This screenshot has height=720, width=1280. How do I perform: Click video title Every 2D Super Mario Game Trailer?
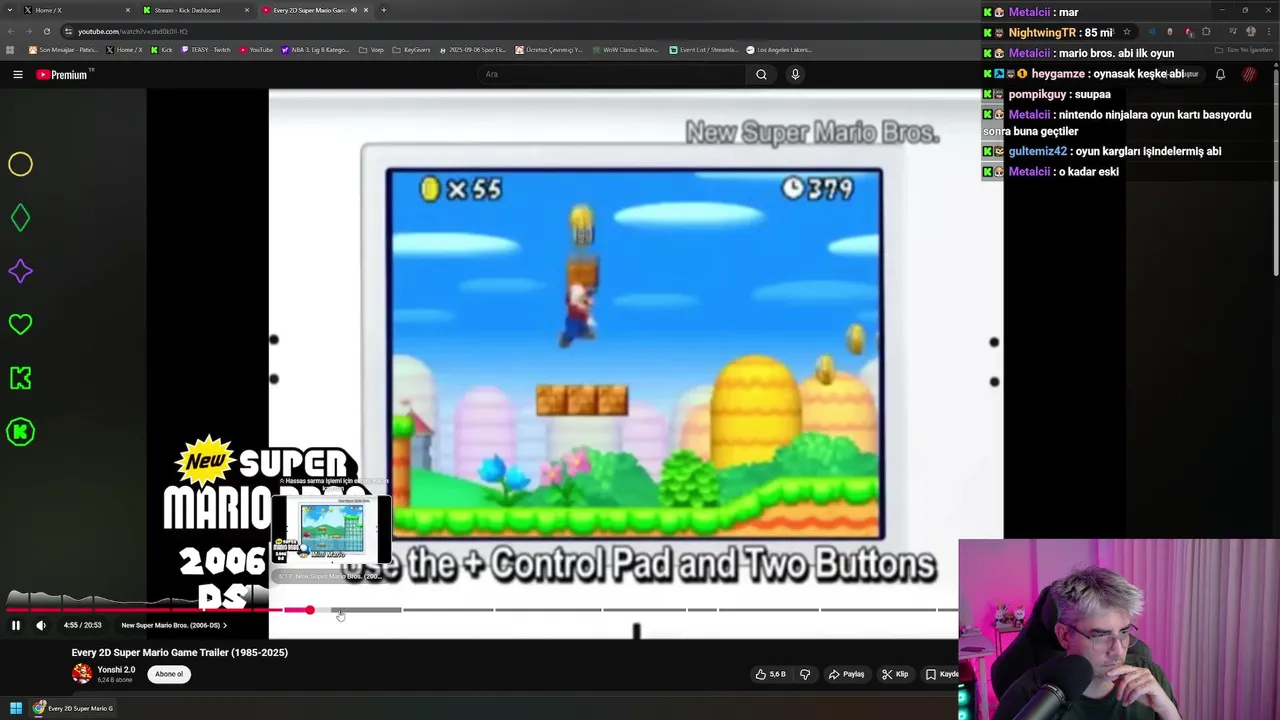pyautogui.click(x=180, y=652)
